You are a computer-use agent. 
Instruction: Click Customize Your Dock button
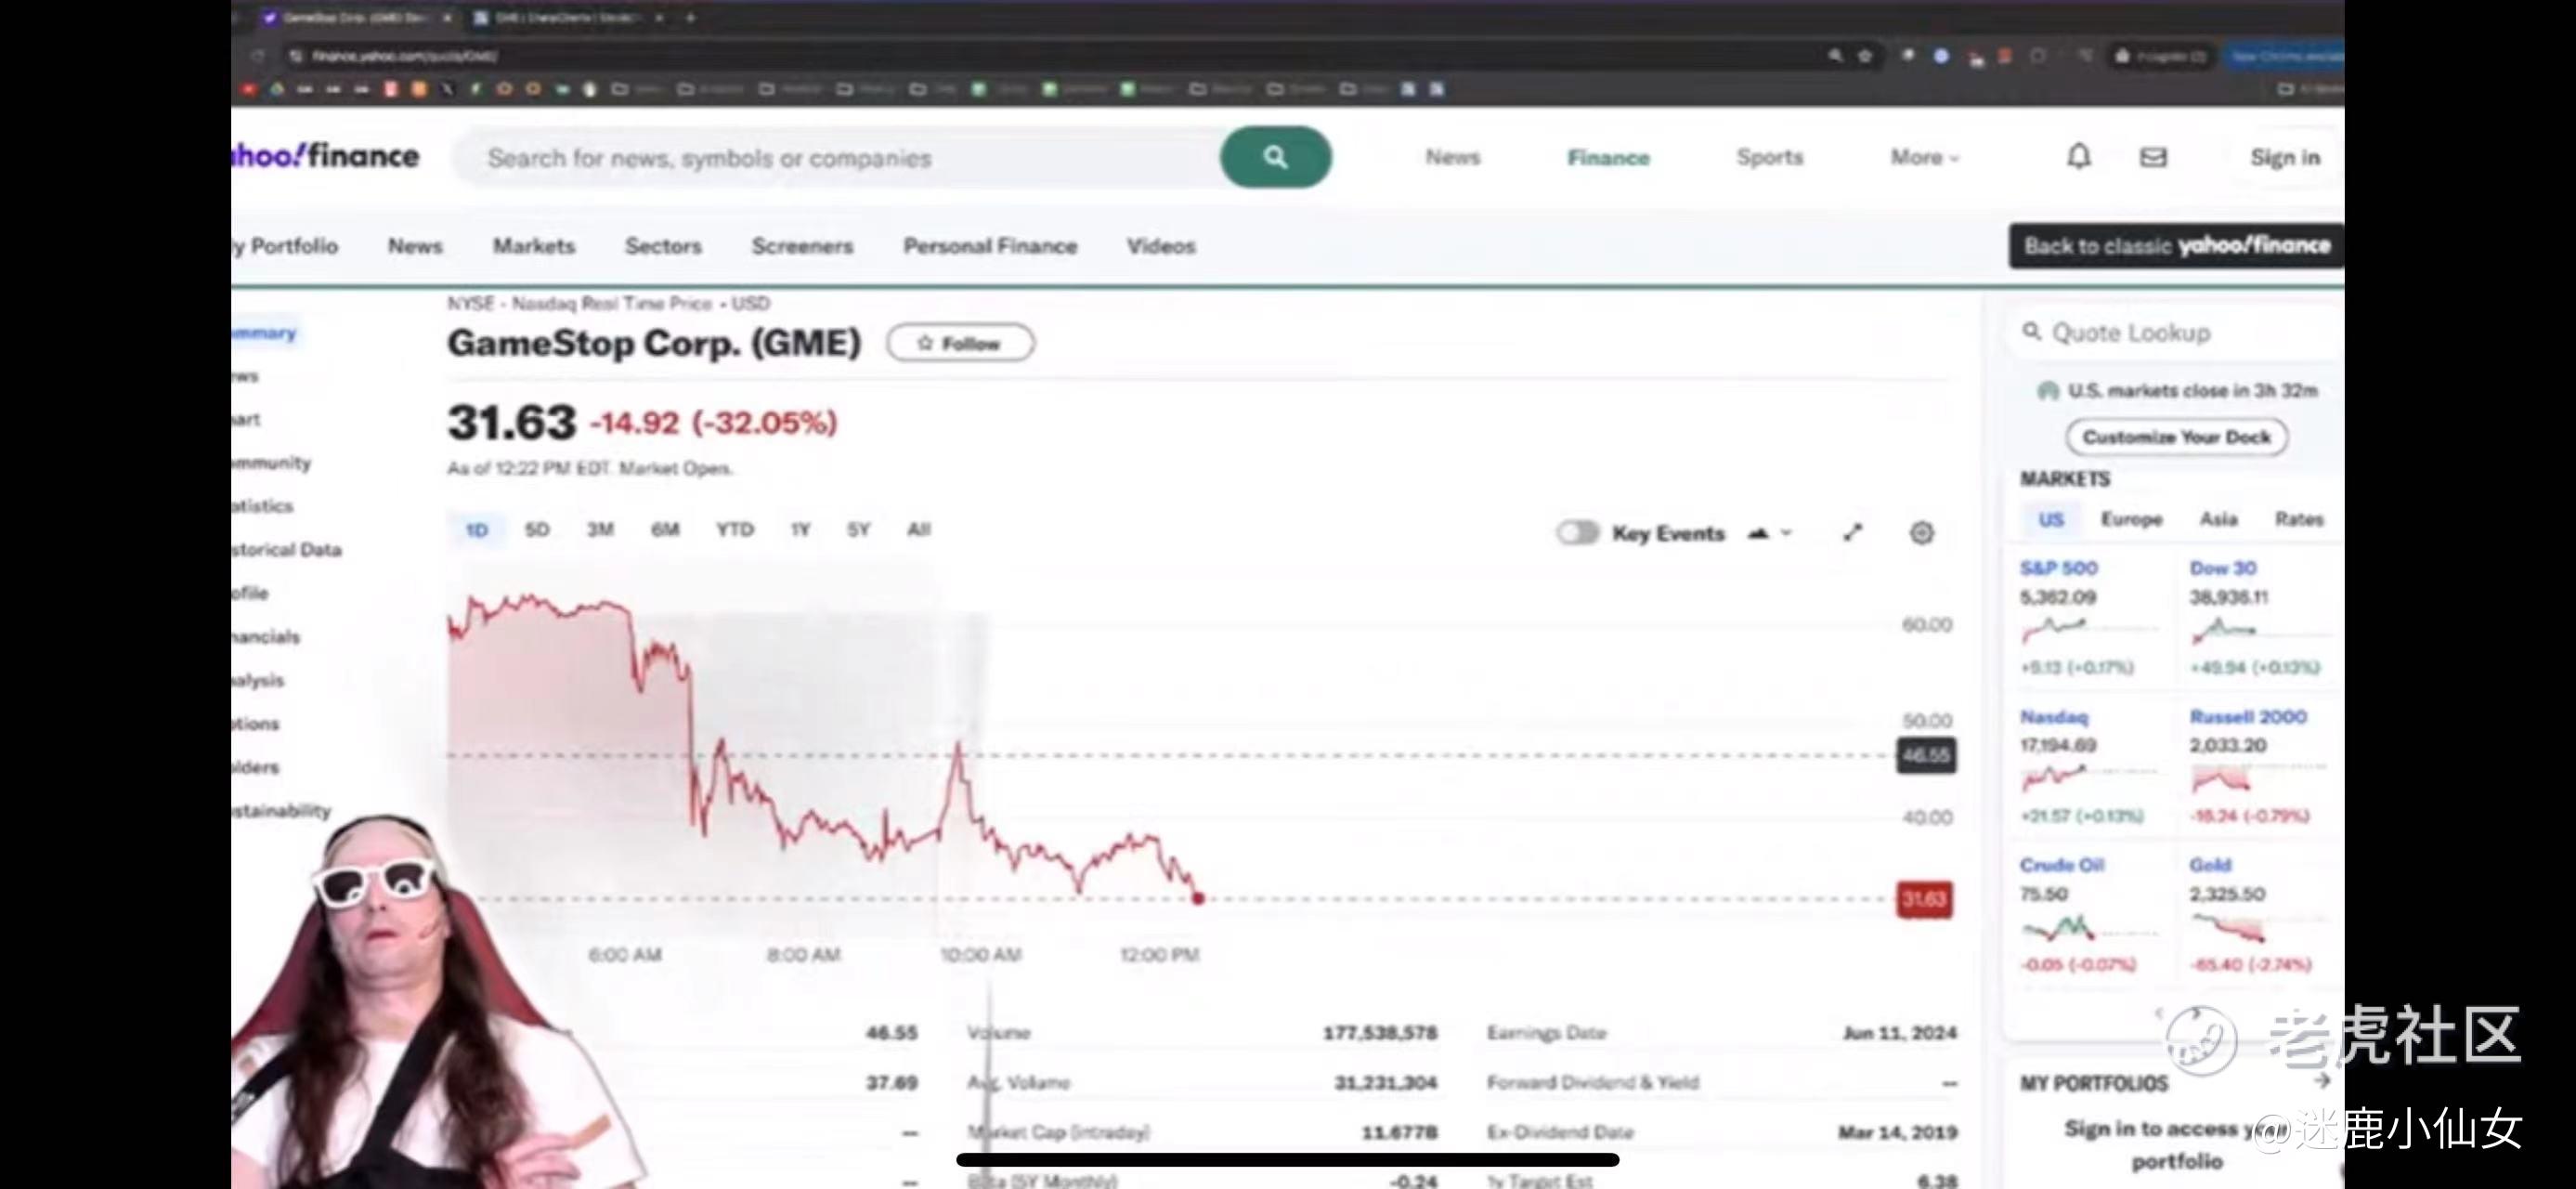(2176, 437)
